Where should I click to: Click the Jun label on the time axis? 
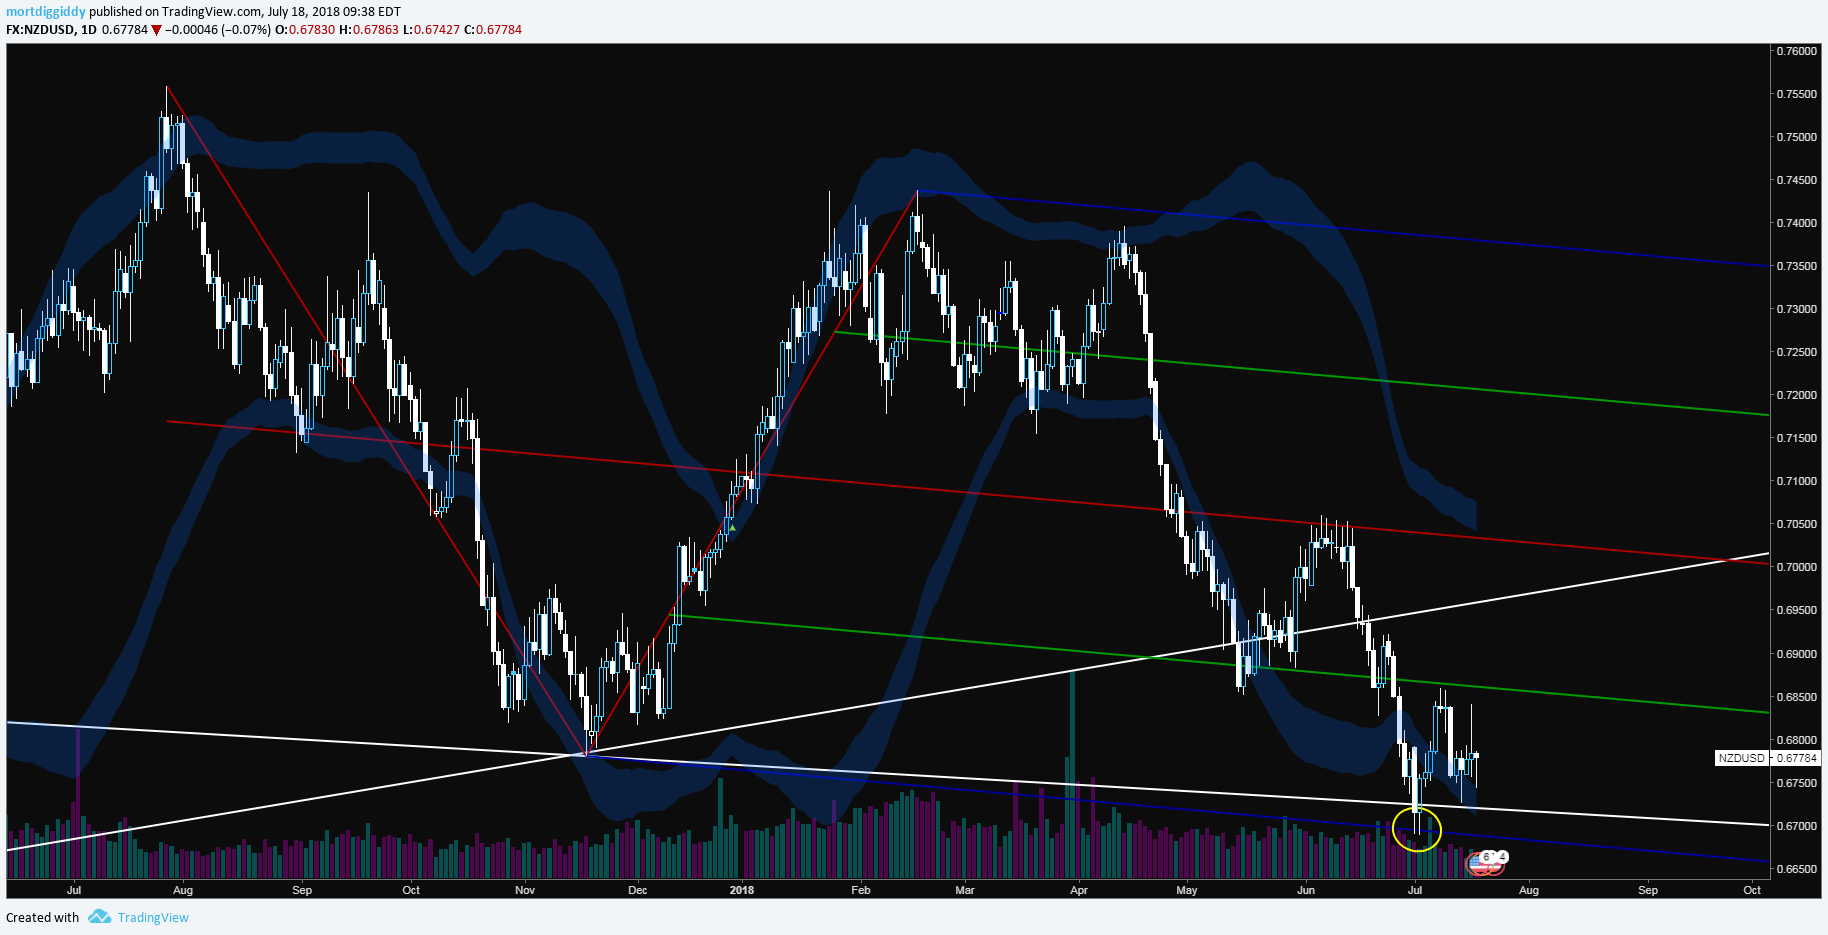[1306, 890]
